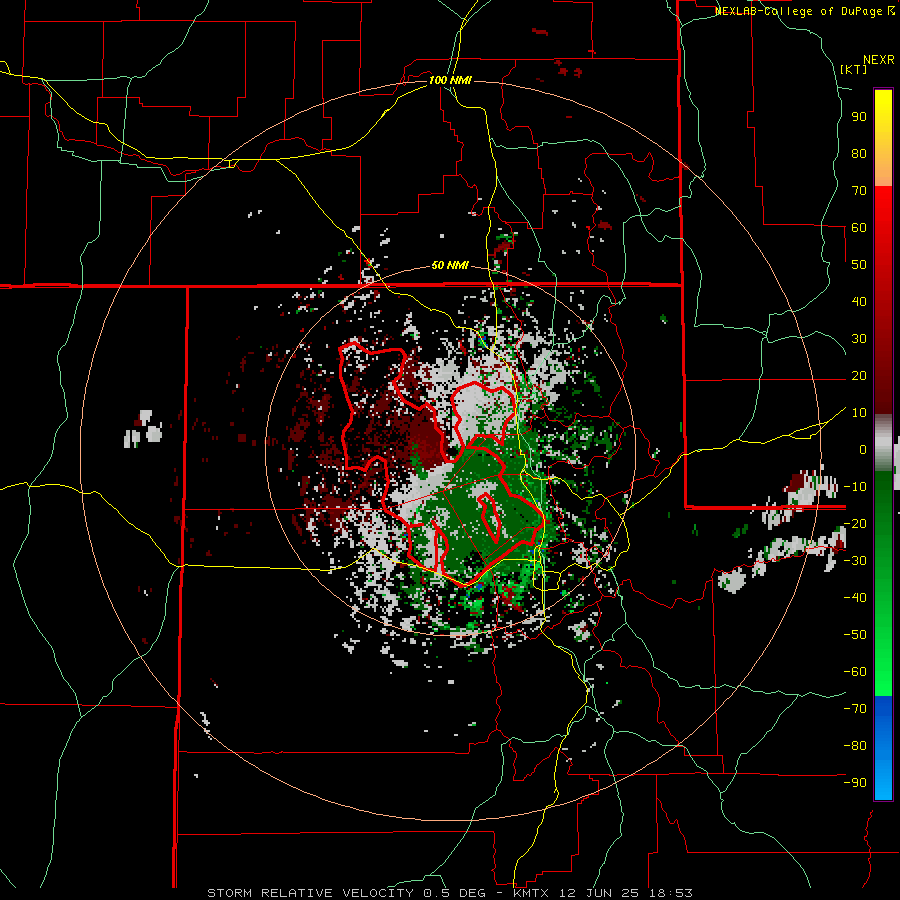Pick the green segment of the color bar
900x900 pixels.
click(x=883, y=583)
